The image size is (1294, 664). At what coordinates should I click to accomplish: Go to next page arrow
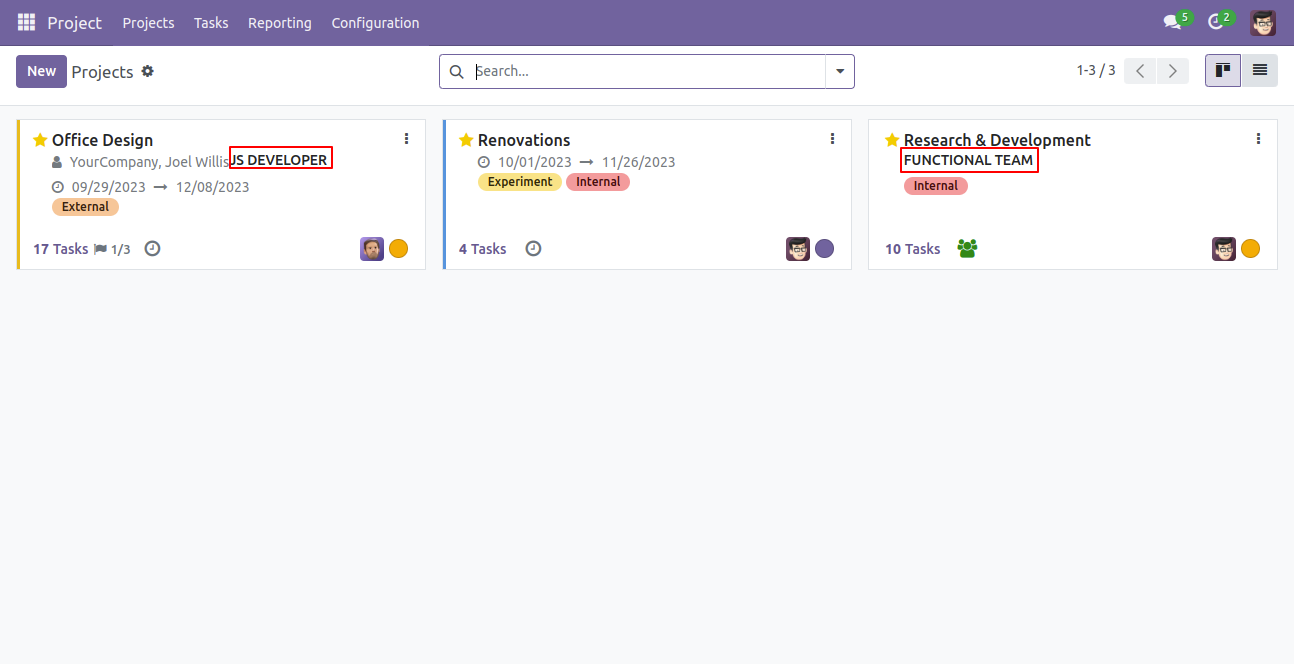[1173, 71]
